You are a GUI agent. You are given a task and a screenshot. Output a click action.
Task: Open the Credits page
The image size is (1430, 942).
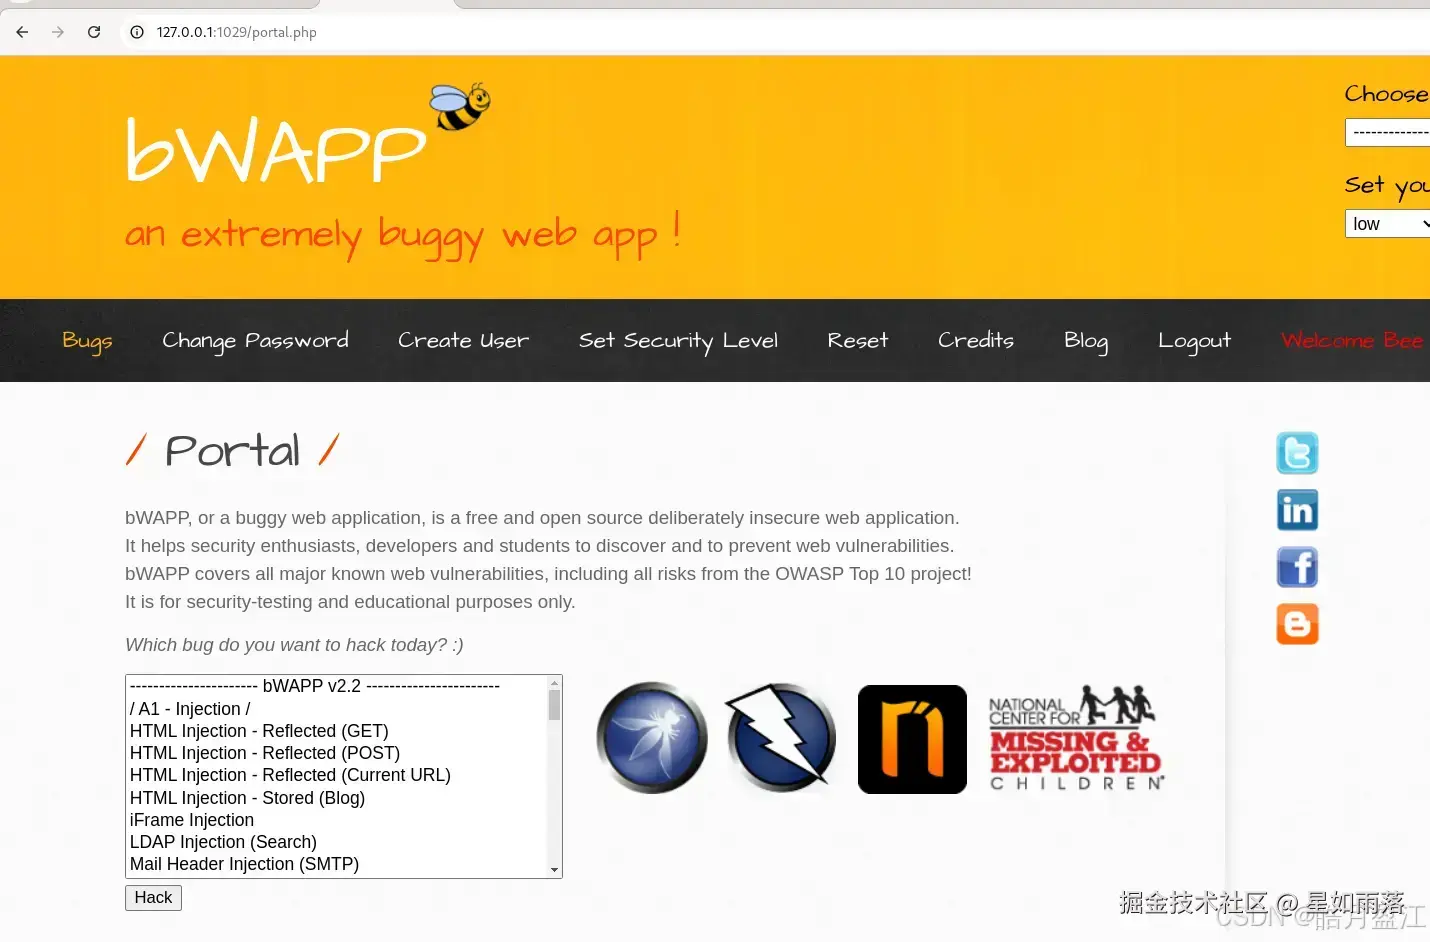pyautogui.click(x=975, y=341)
